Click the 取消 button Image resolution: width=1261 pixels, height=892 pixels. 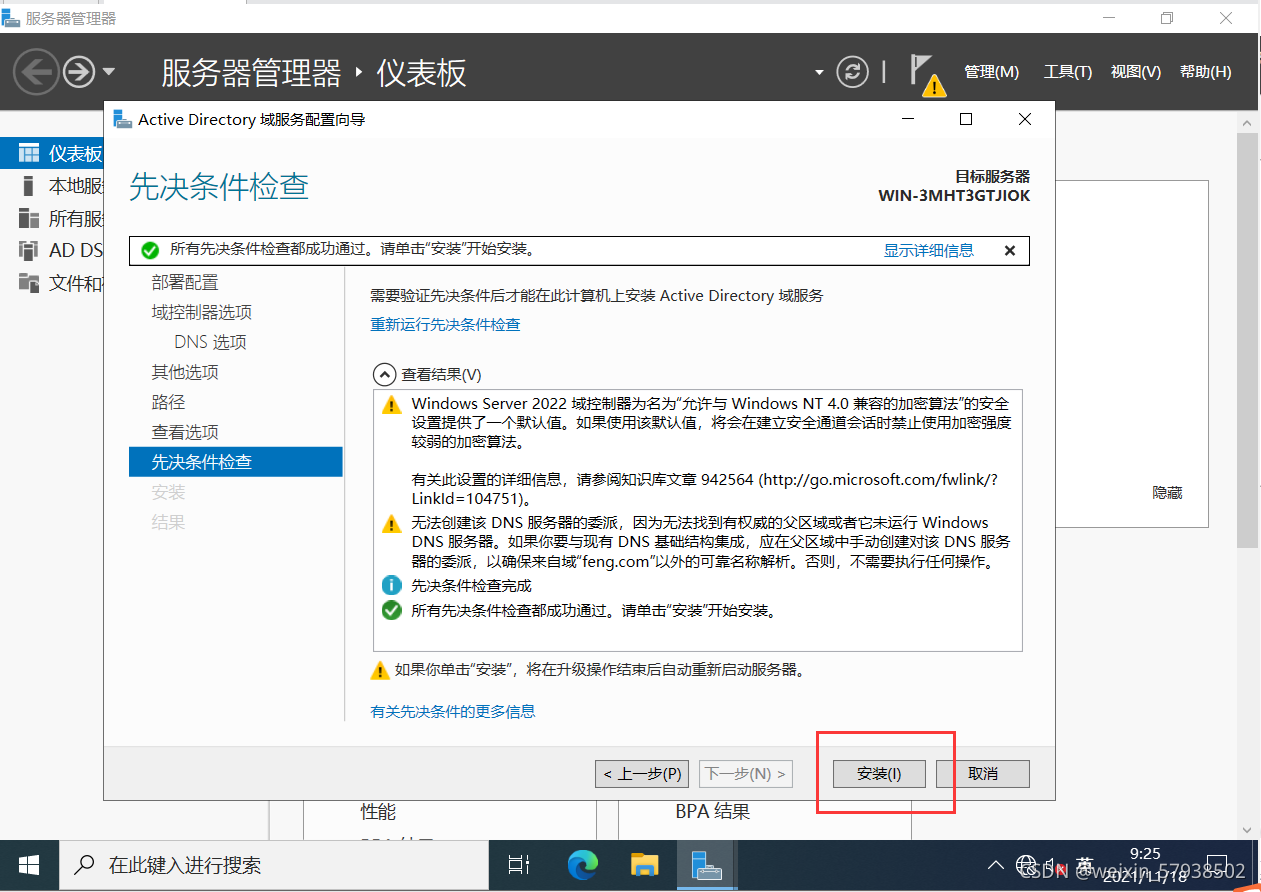click(x=983, y=774)
